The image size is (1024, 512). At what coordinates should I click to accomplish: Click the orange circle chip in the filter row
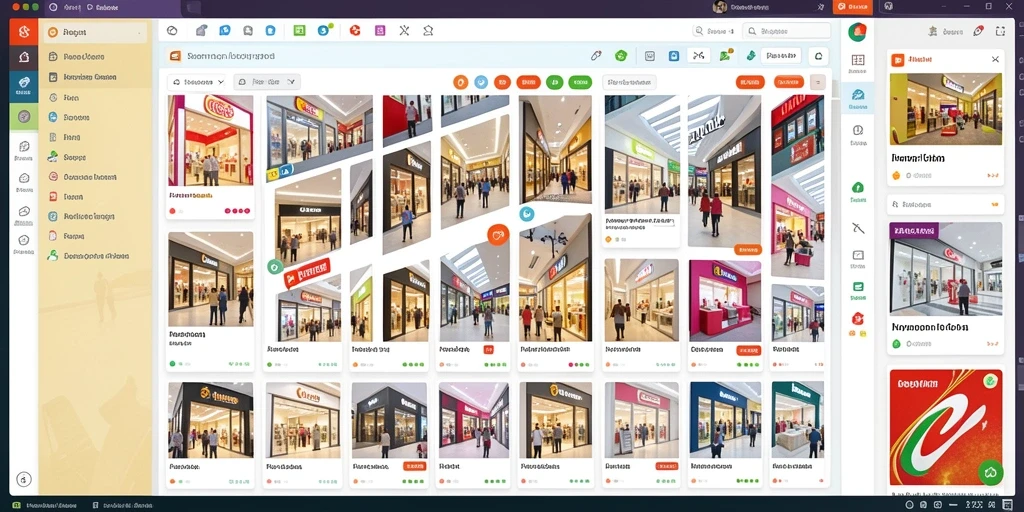(460, 82)
